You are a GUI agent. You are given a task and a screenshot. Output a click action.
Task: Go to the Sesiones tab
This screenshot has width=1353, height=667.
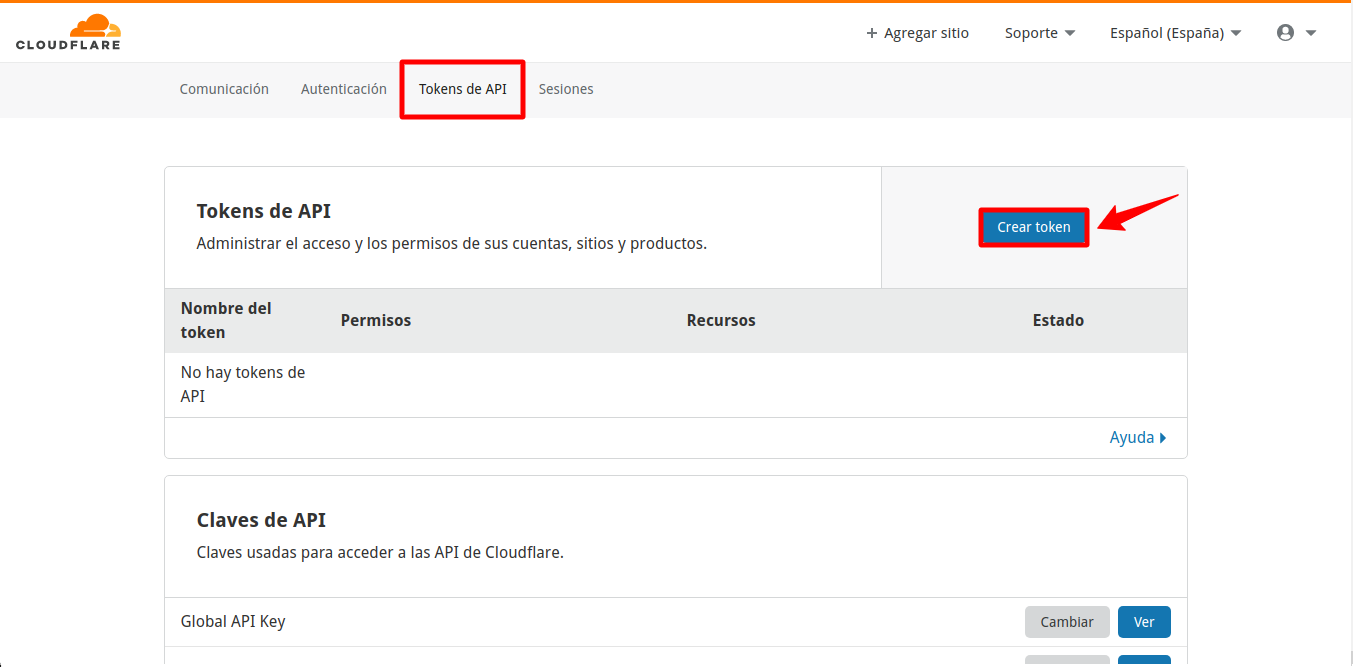click(x=566, y=89)
